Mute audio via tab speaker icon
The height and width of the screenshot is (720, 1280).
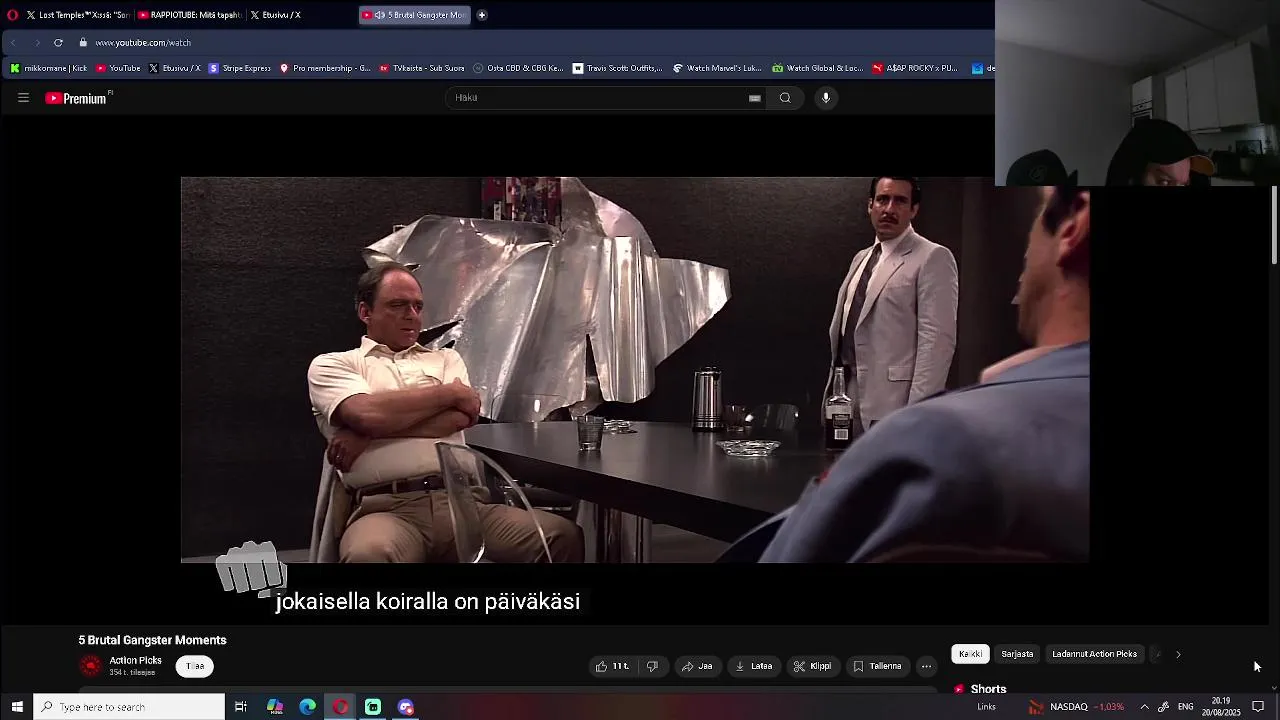pos(380,15)
